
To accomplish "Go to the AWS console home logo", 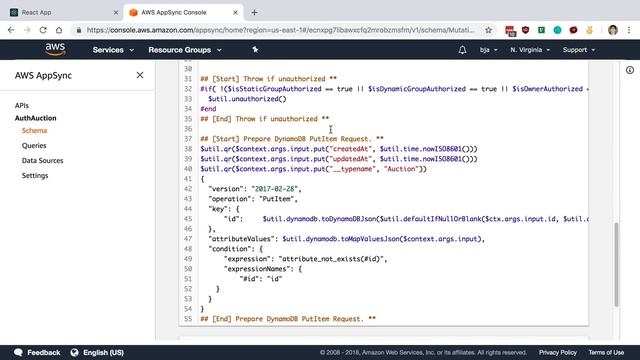I will pyautogui.click(x=56, y=50).
